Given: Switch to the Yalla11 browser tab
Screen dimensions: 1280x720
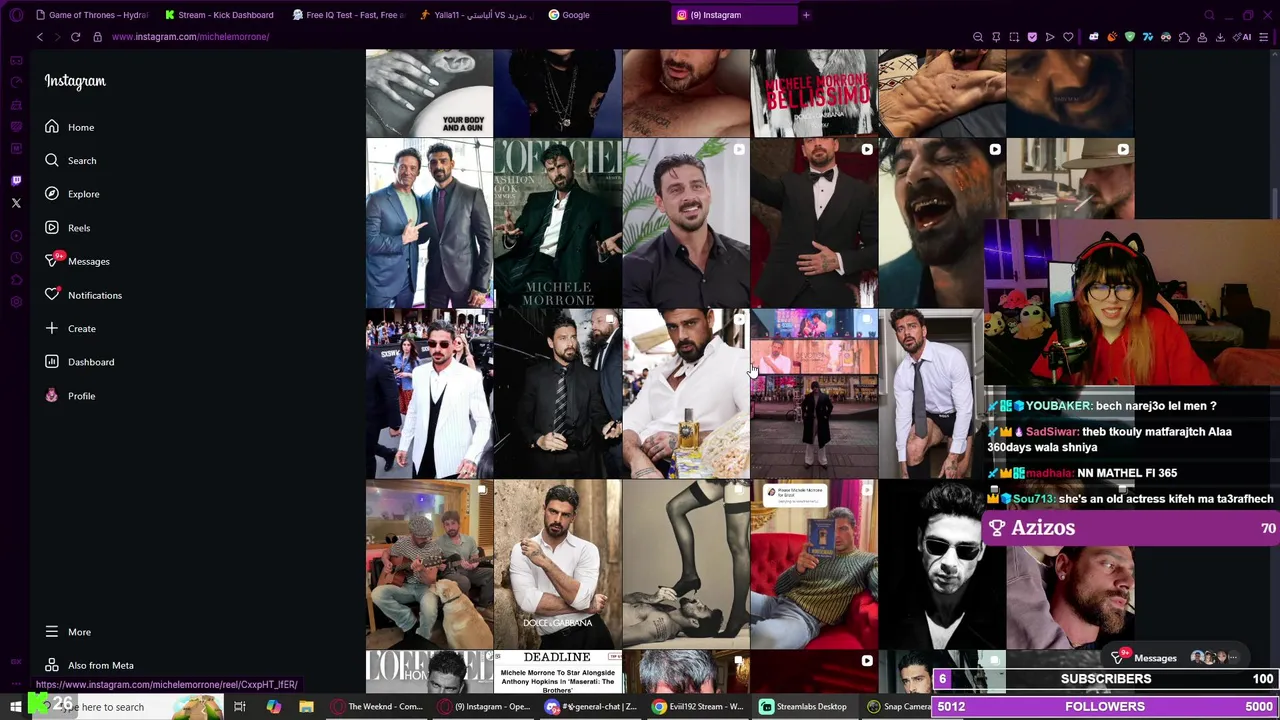Looking at the screenshot, I should [x=476, y=15].
